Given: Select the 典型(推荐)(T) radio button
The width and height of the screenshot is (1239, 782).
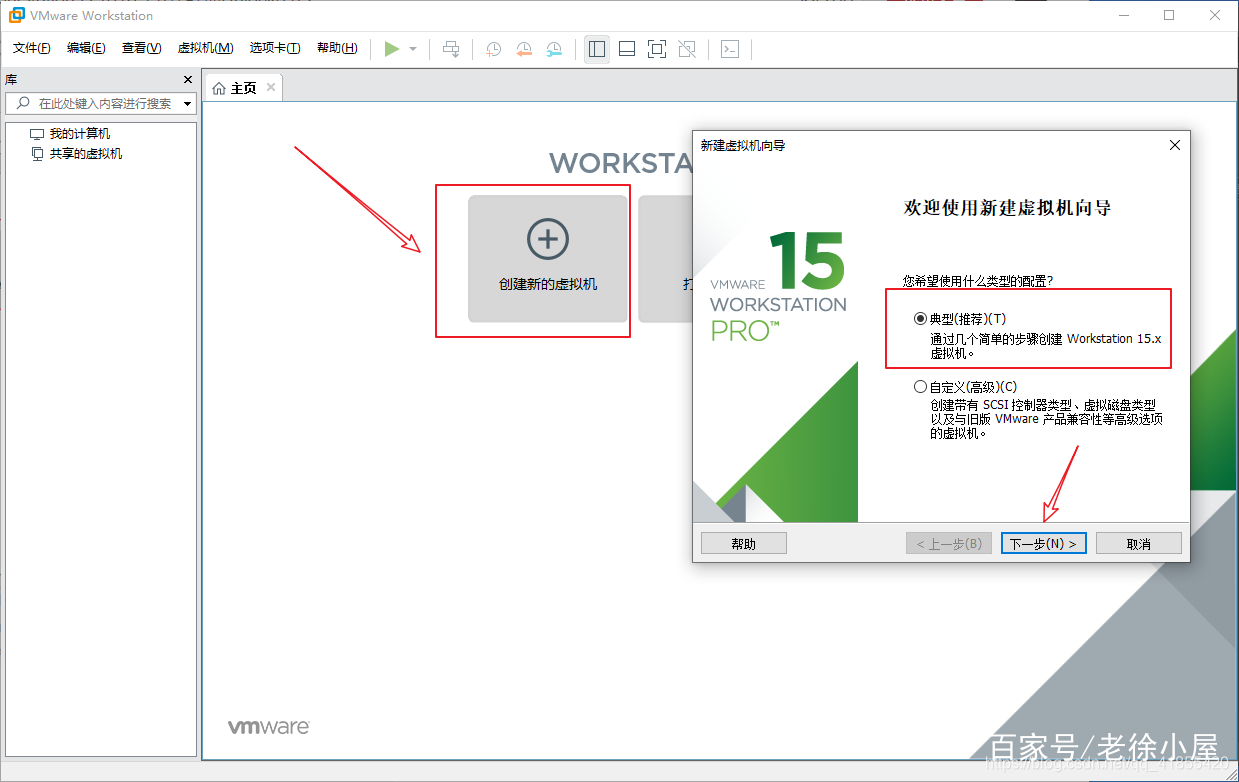Looking at the screenshot, I should pyautogui.click(x=920, y=319).
